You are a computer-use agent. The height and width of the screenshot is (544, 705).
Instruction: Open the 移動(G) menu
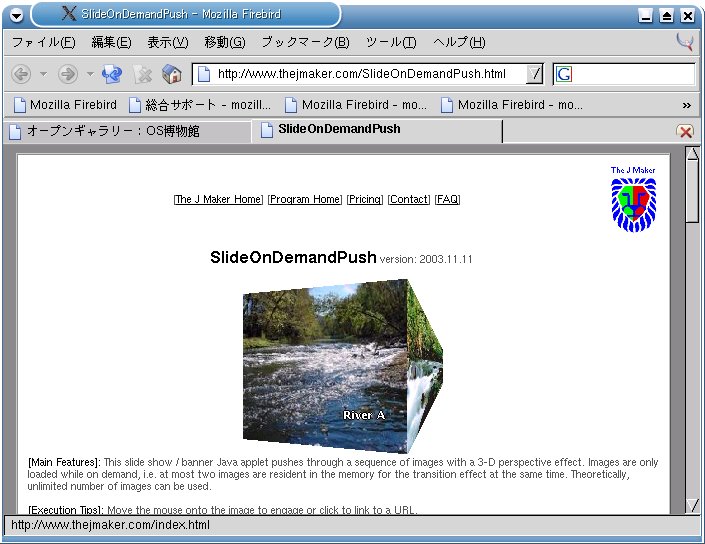225,42
